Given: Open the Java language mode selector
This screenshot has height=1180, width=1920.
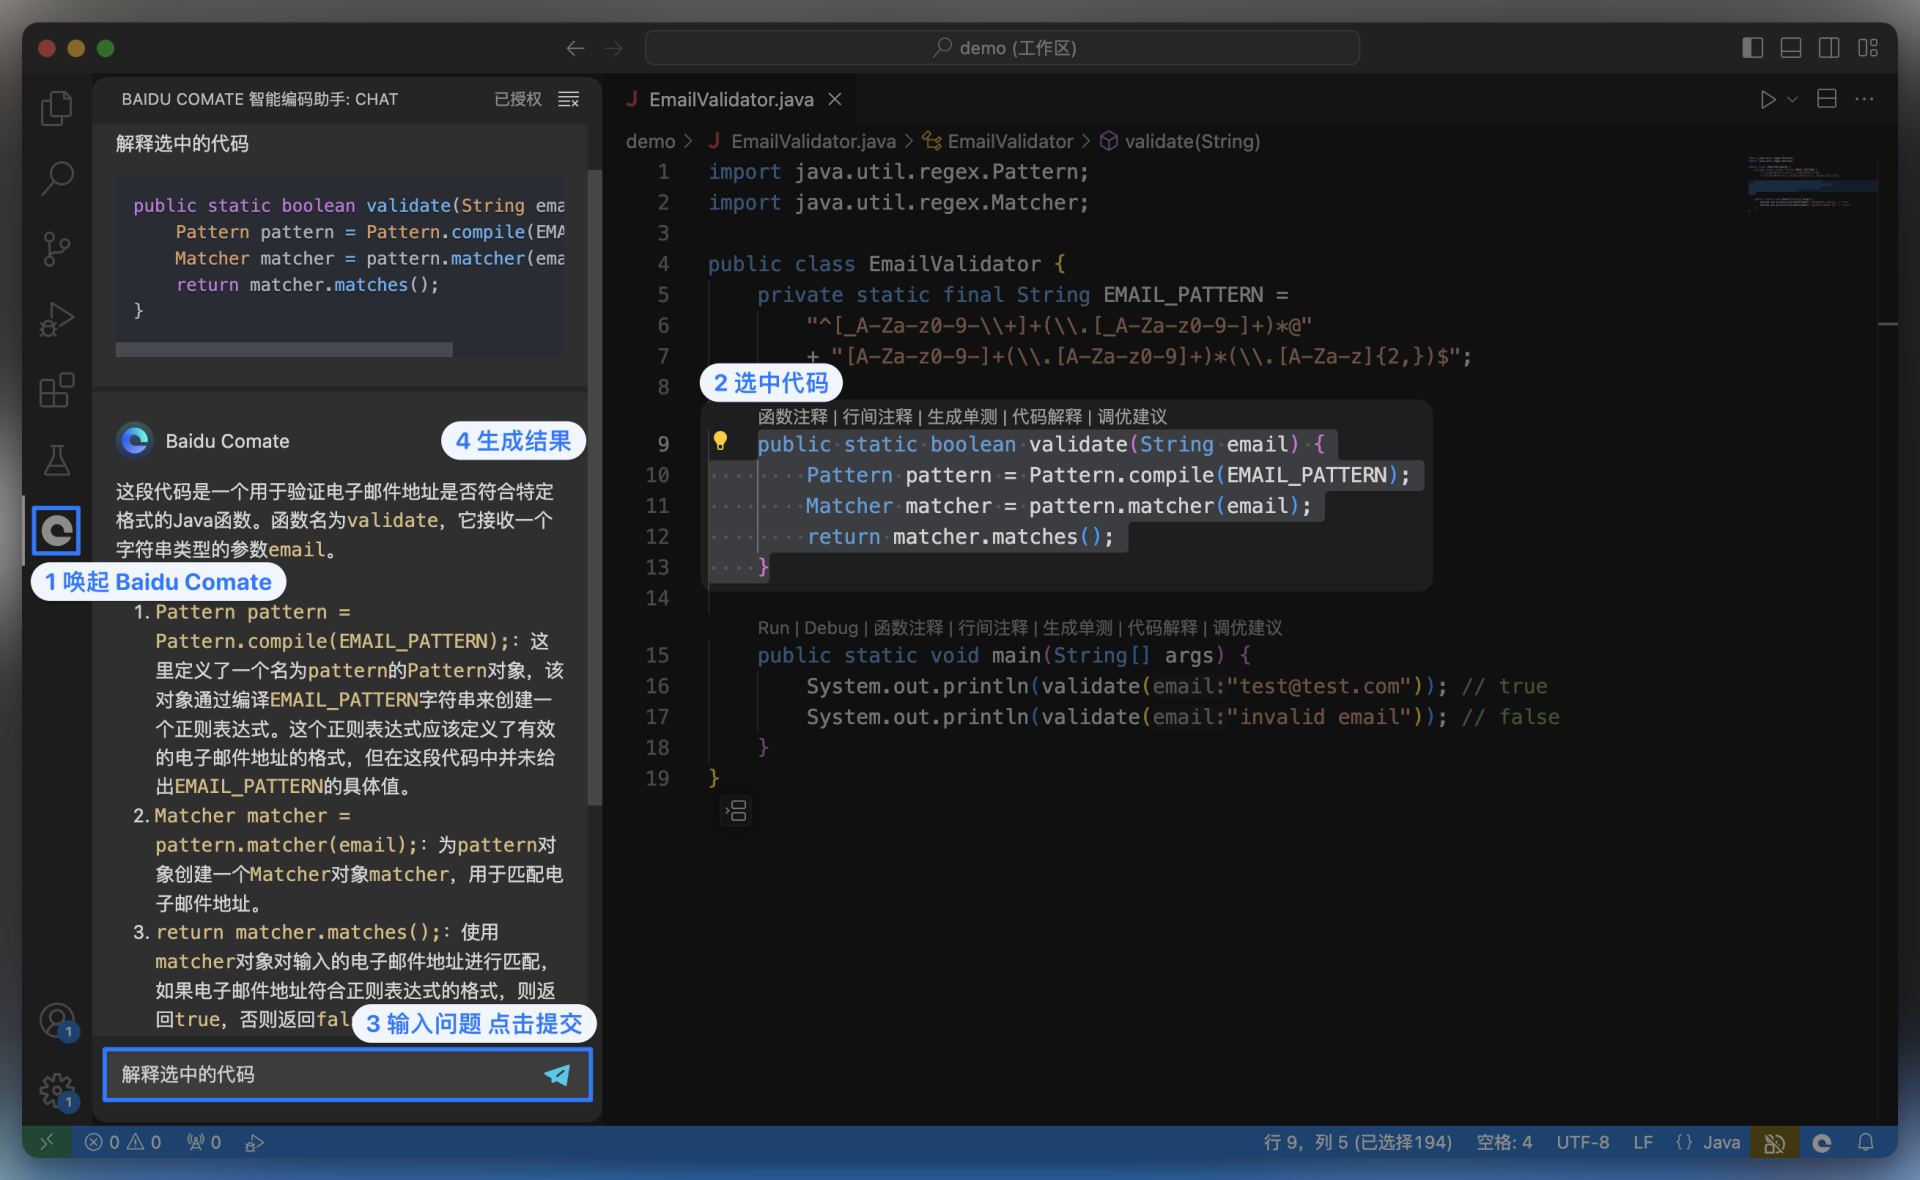Looking at the screenshot, I should 1720,1142.
